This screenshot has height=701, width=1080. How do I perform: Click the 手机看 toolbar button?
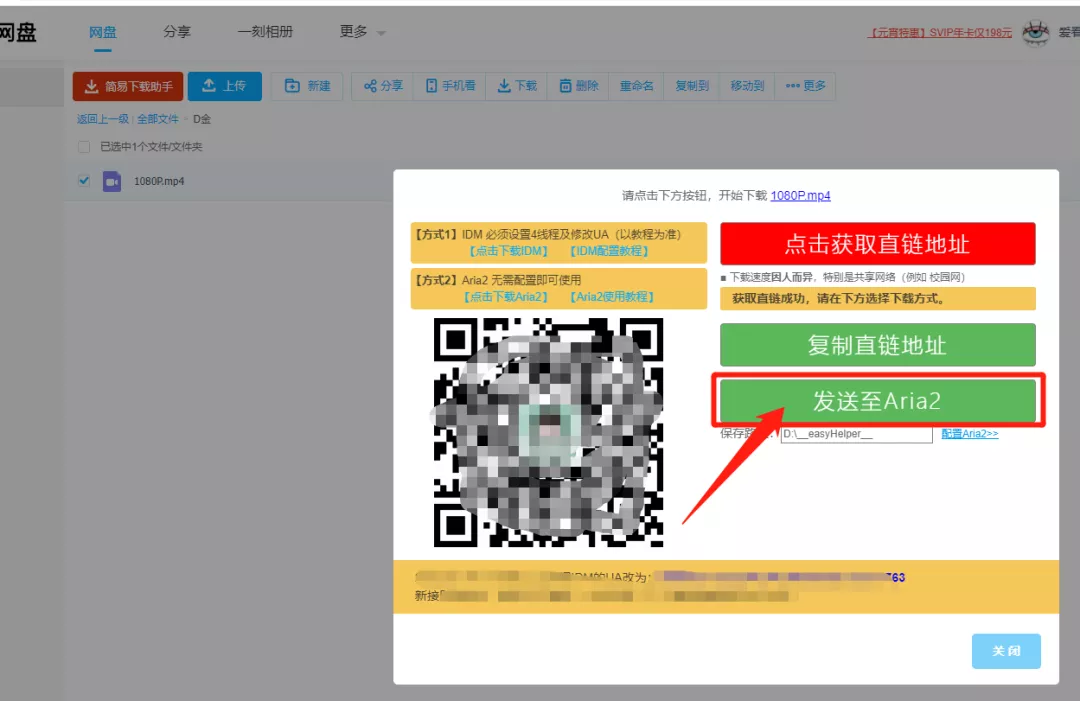pyautogui.click(x=450, y=86)
